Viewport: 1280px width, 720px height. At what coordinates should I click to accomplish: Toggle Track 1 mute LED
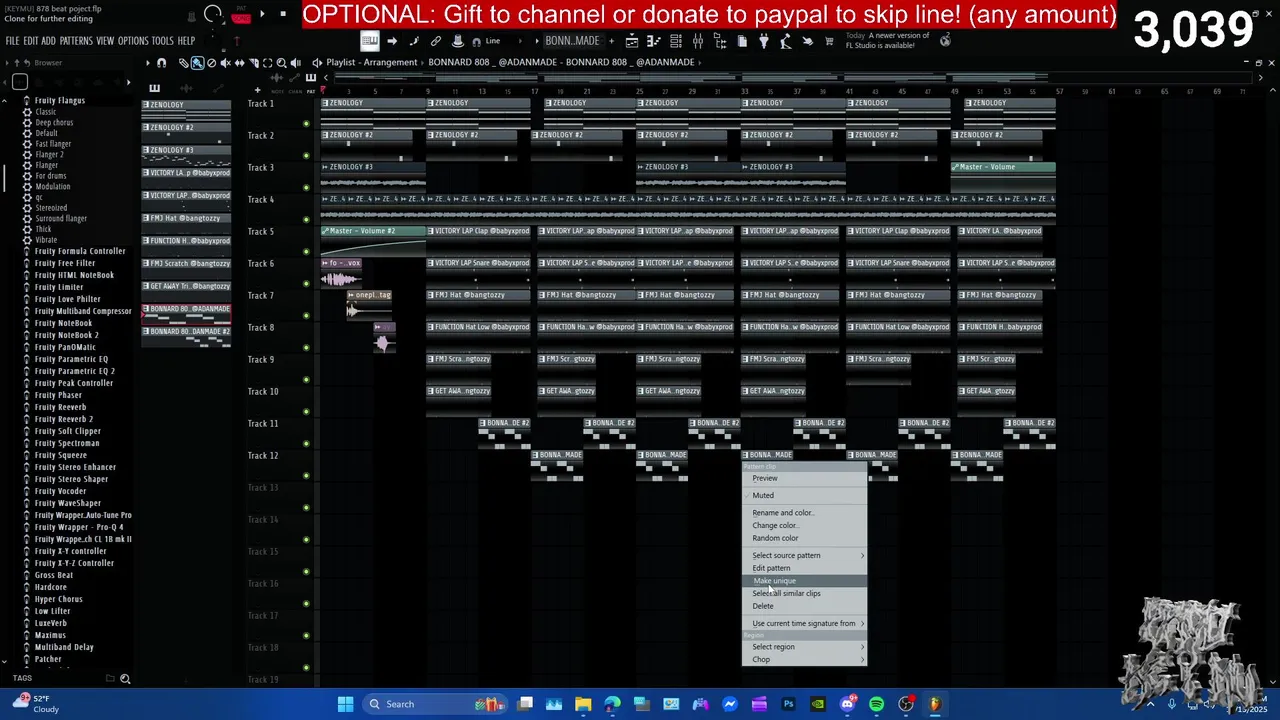coord(306,123)
